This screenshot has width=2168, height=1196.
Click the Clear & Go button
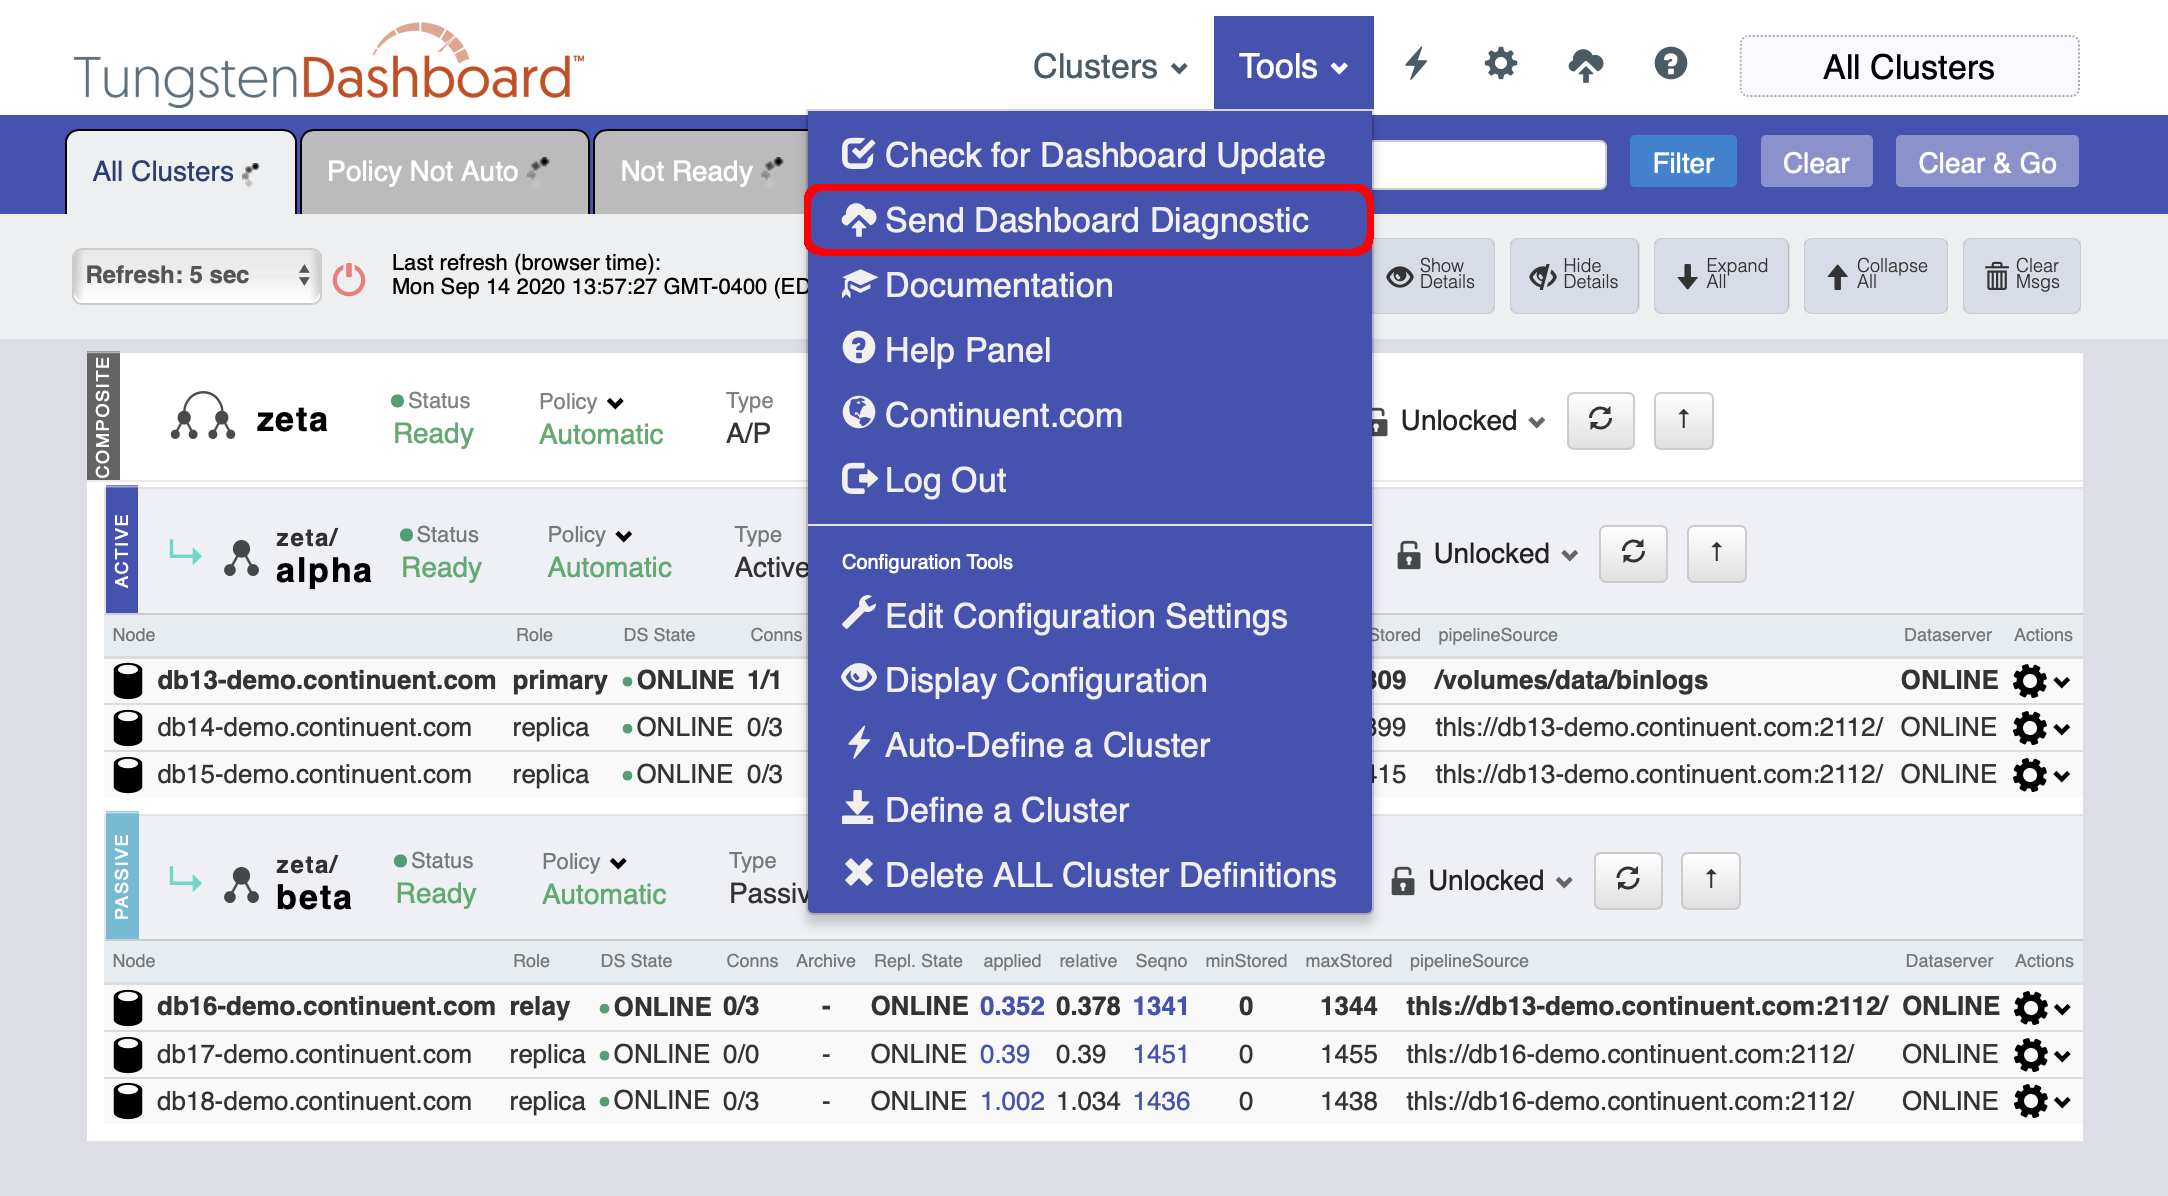1987,162
